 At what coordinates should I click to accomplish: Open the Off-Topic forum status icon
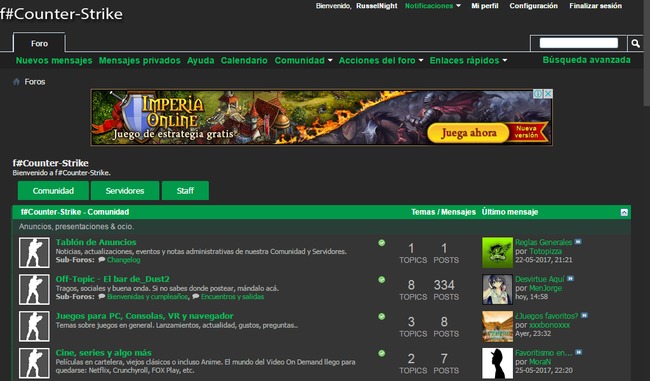click(x=34, y=289)
